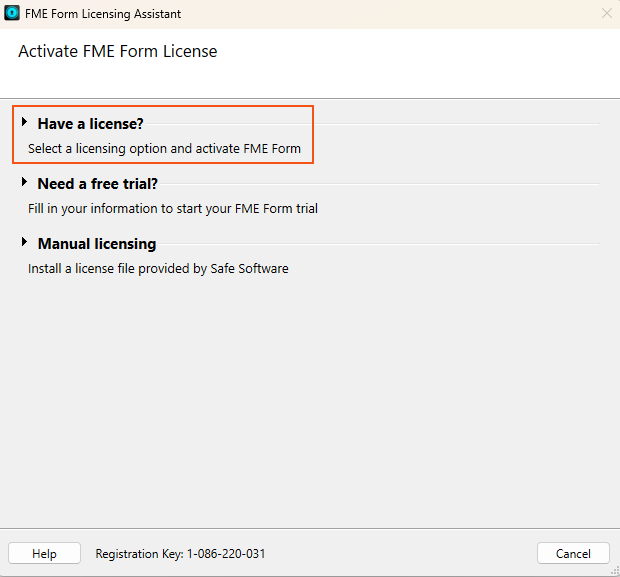Viewport: 620px width, 577px height.
Task: Cancel the license activation dialog
Action: [x=573, y=553]
